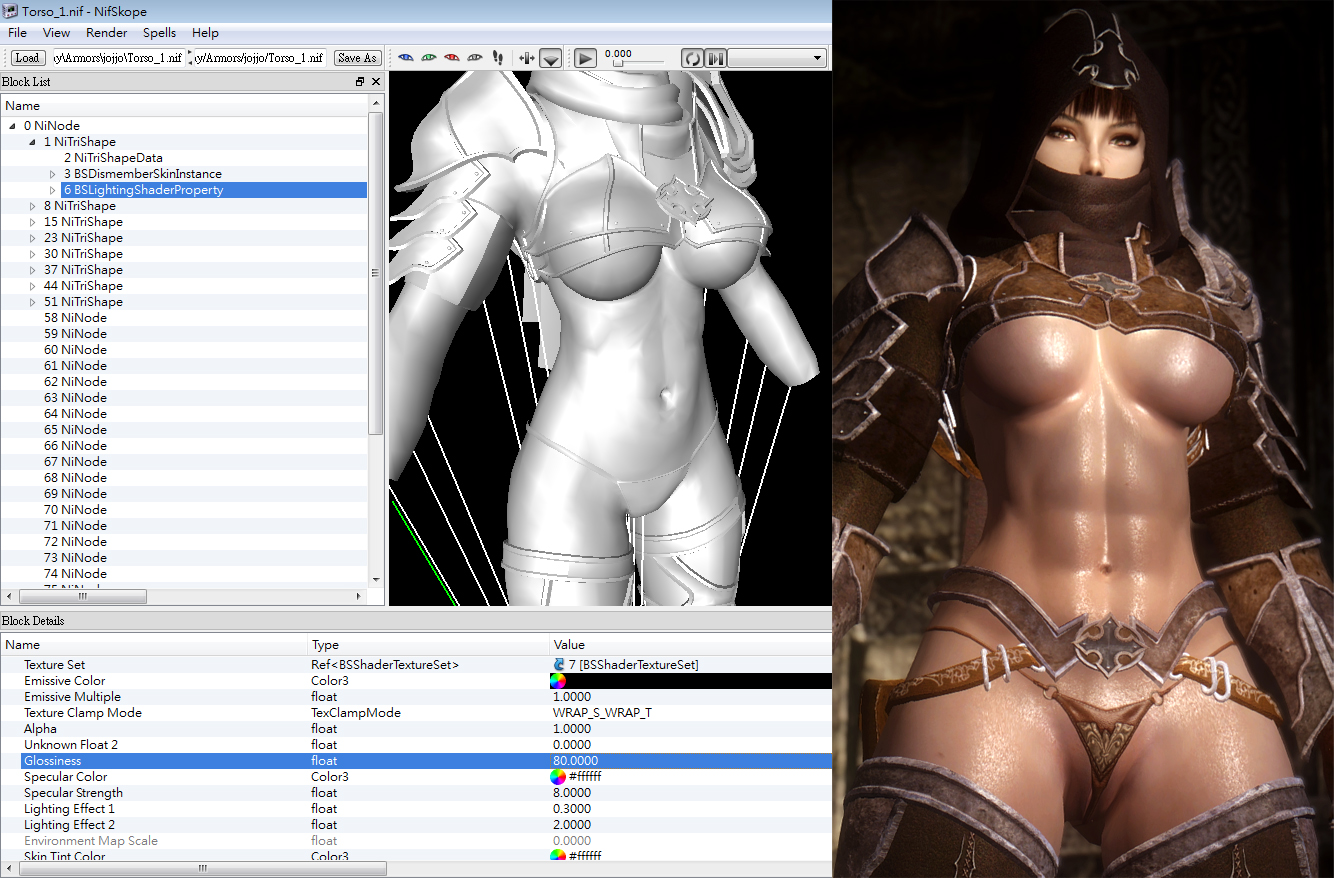This screenshot has height=878, width=1334.
Task: Expand the 8 NiTriShape node
Action: (x=33, y=206)
